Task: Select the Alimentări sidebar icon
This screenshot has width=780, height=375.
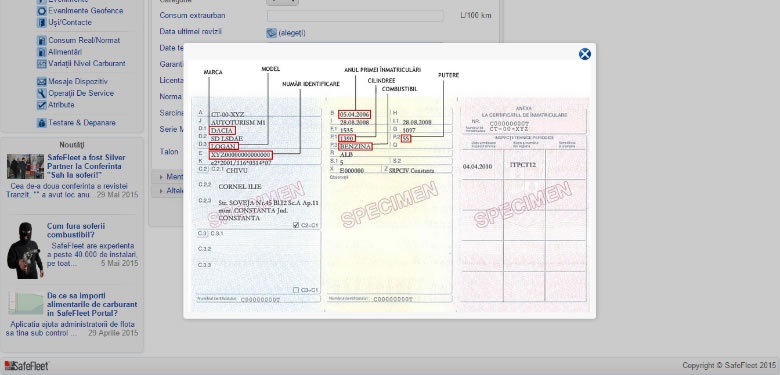Action: point(42,52)
